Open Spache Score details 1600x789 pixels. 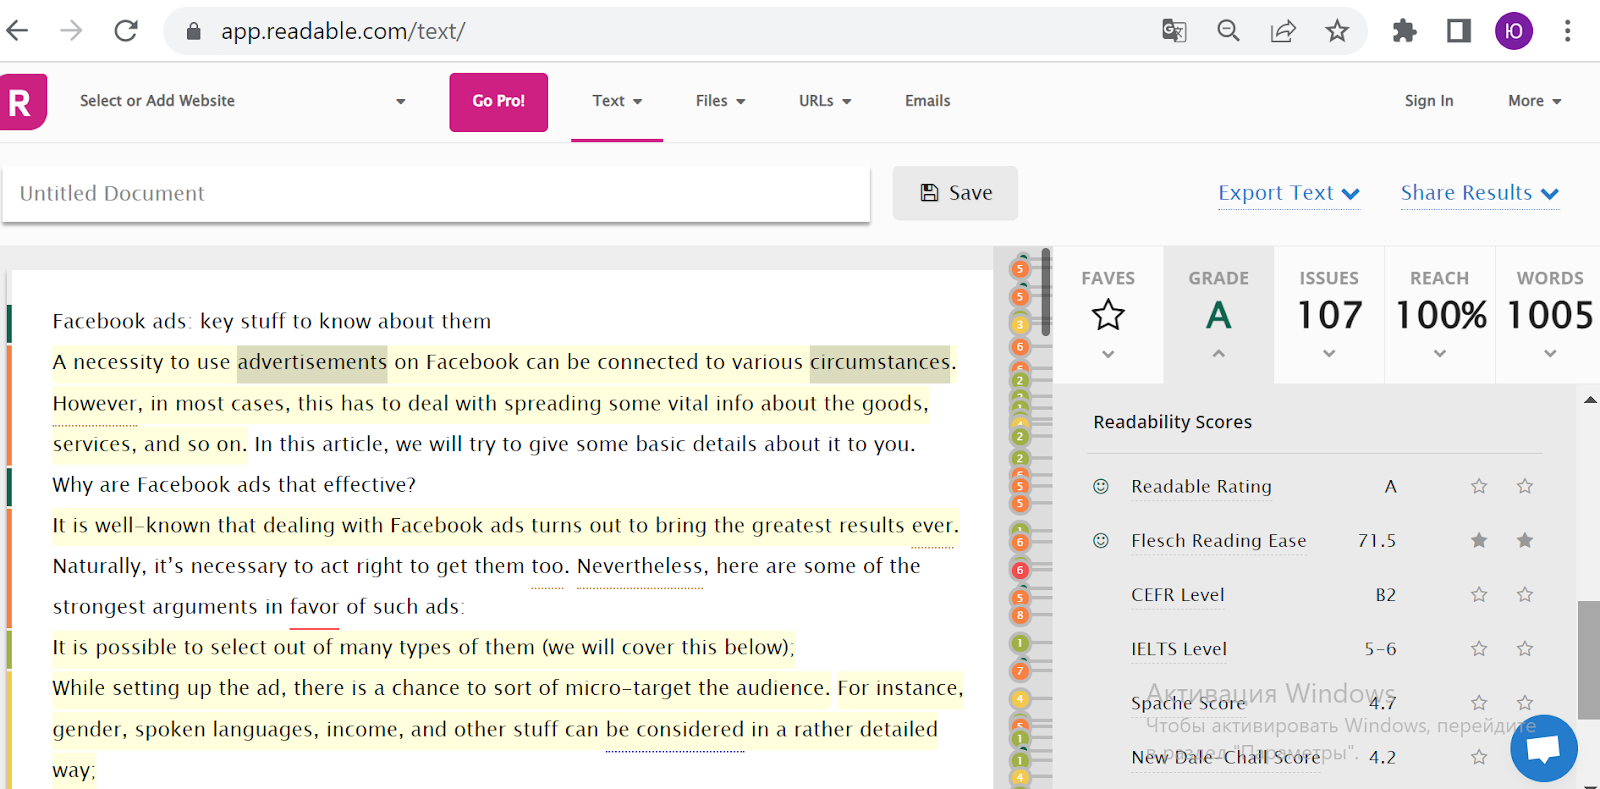(1189, 703)
